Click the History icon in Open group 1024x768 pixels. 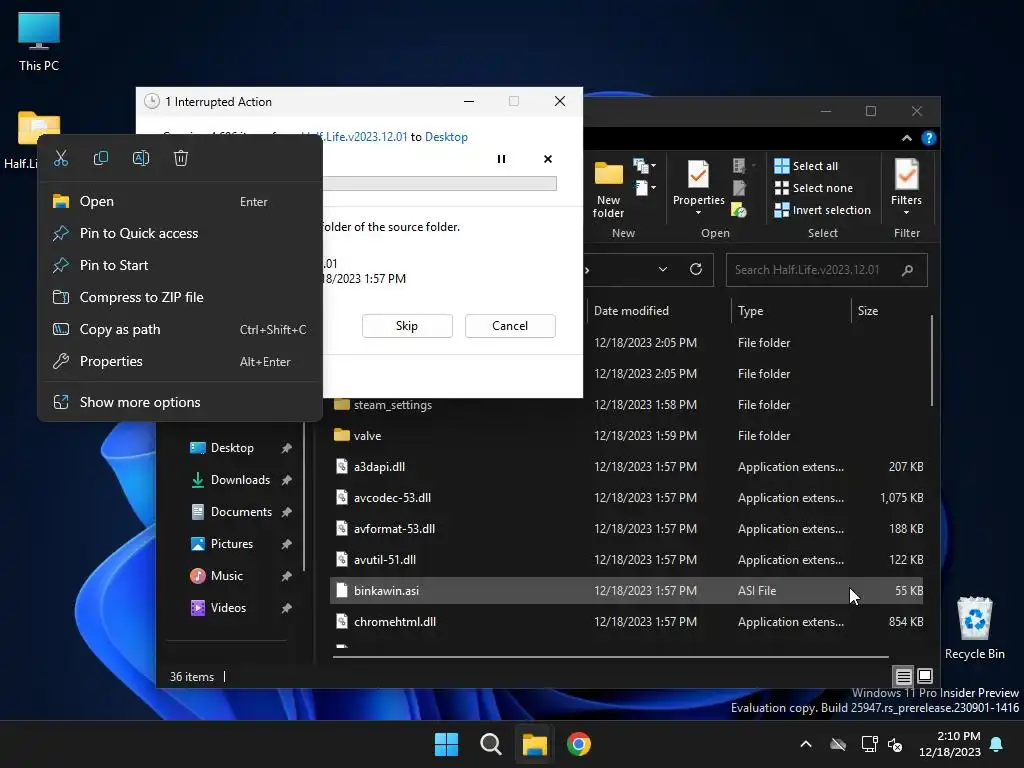tap(739, 210)
